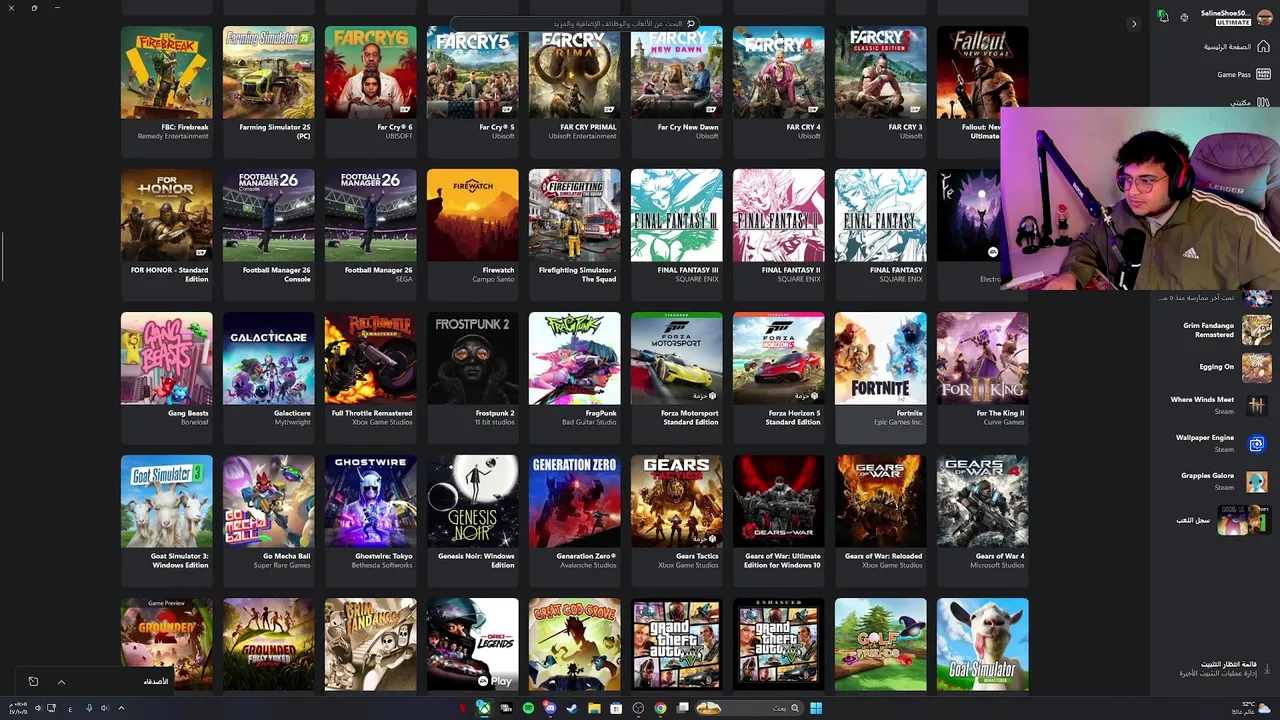Open Goat Simulator 3 Windows Edition tile
Image resolution: width=1280 pixels, height=720 pixels.
166,520
